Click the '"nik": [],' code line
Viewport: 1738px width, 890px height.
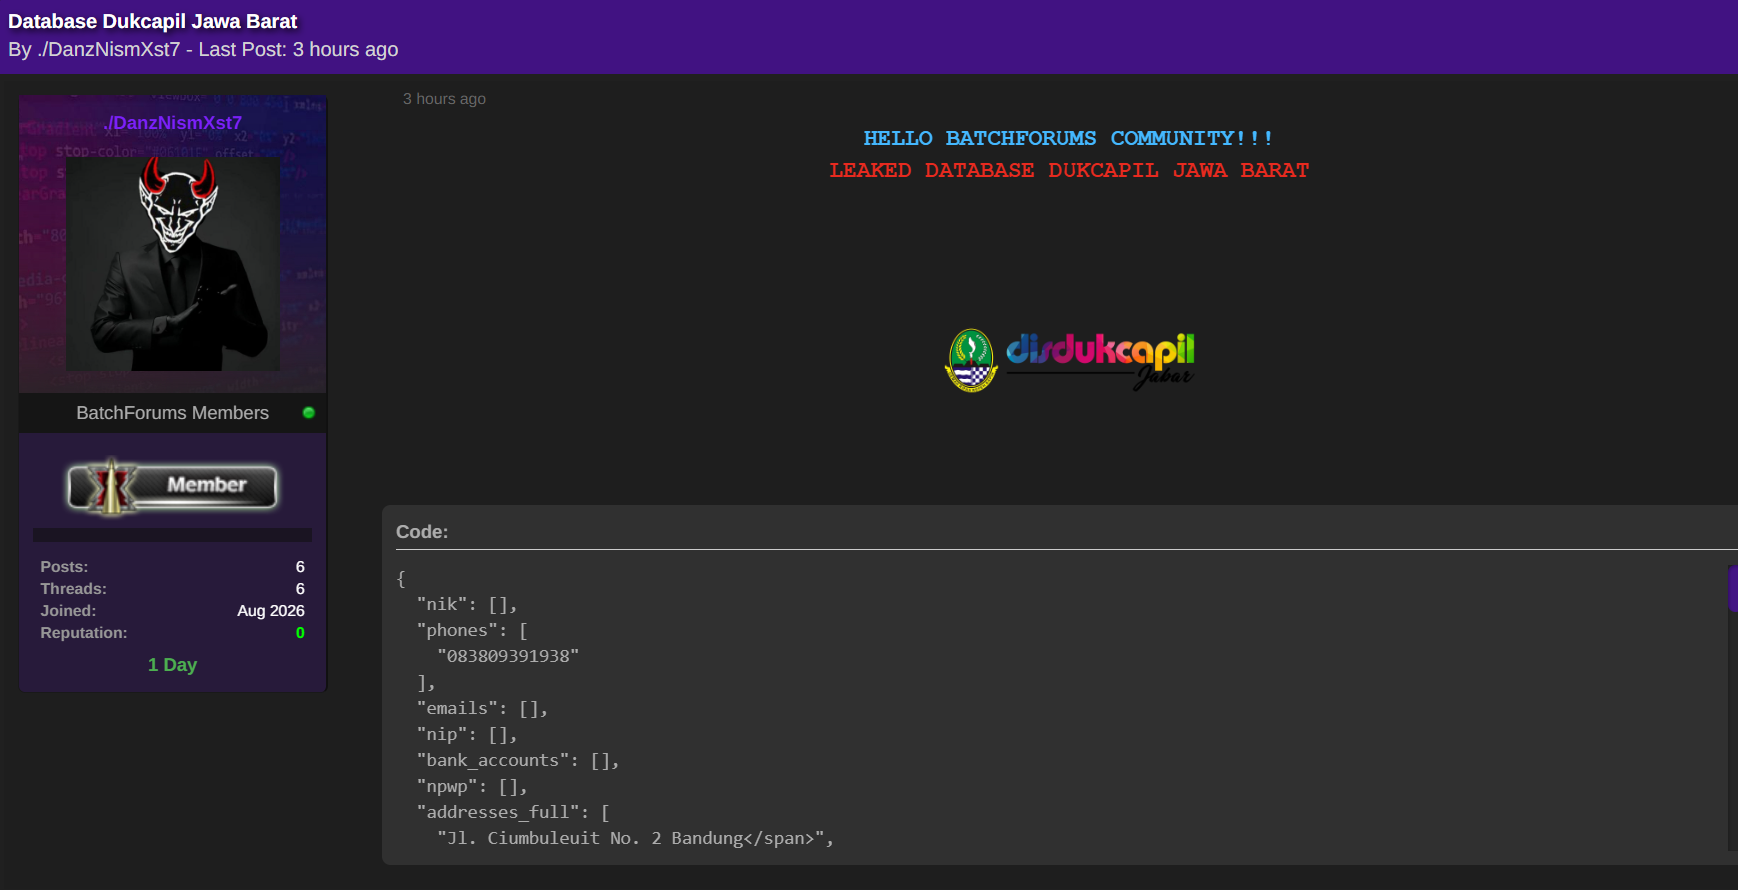[x=467, y=604]
